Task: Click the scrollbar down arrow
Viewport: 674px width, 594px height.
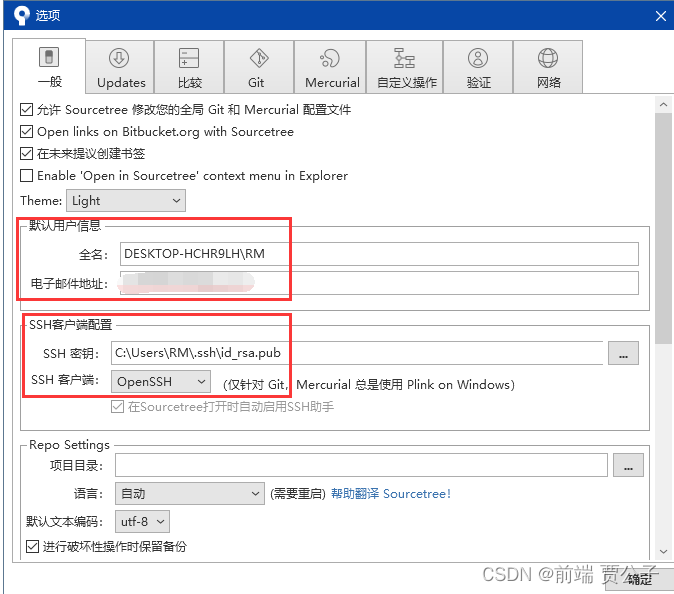Action: click(x=663, y=551)
